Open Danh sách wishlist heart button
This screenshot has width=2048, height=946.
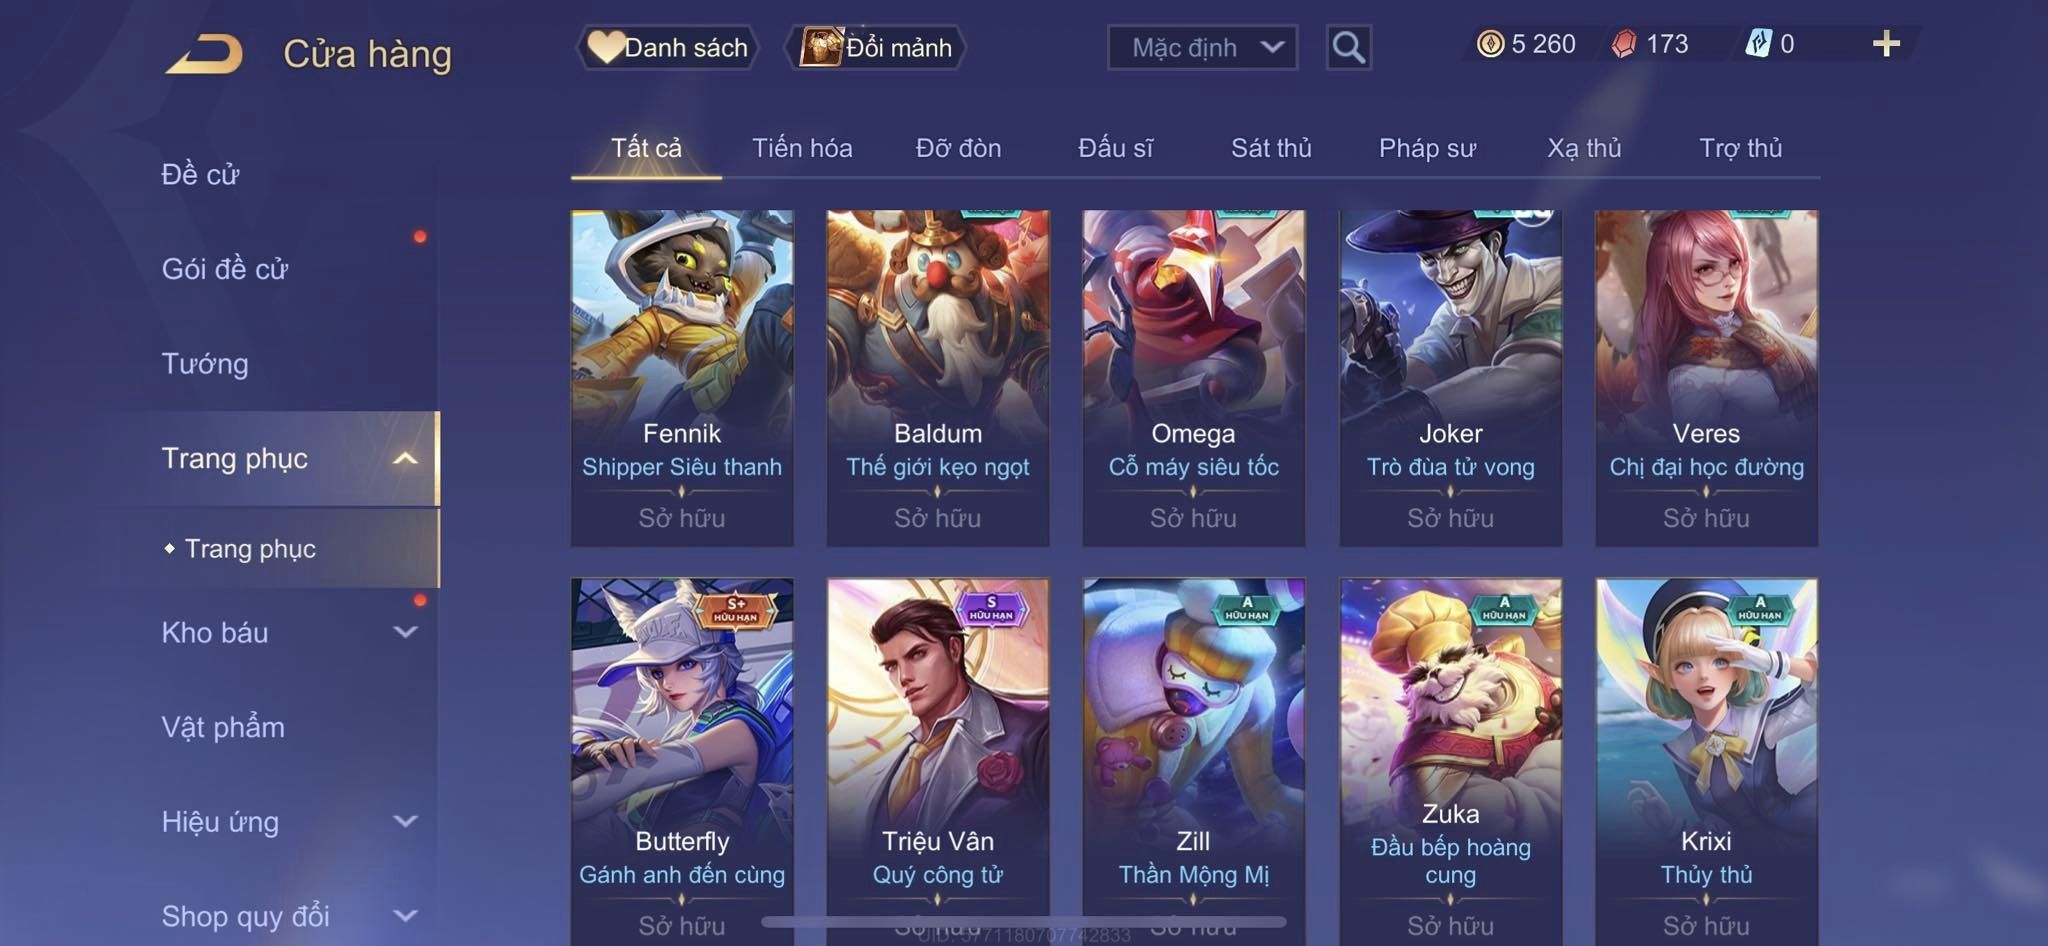(668, 47)
